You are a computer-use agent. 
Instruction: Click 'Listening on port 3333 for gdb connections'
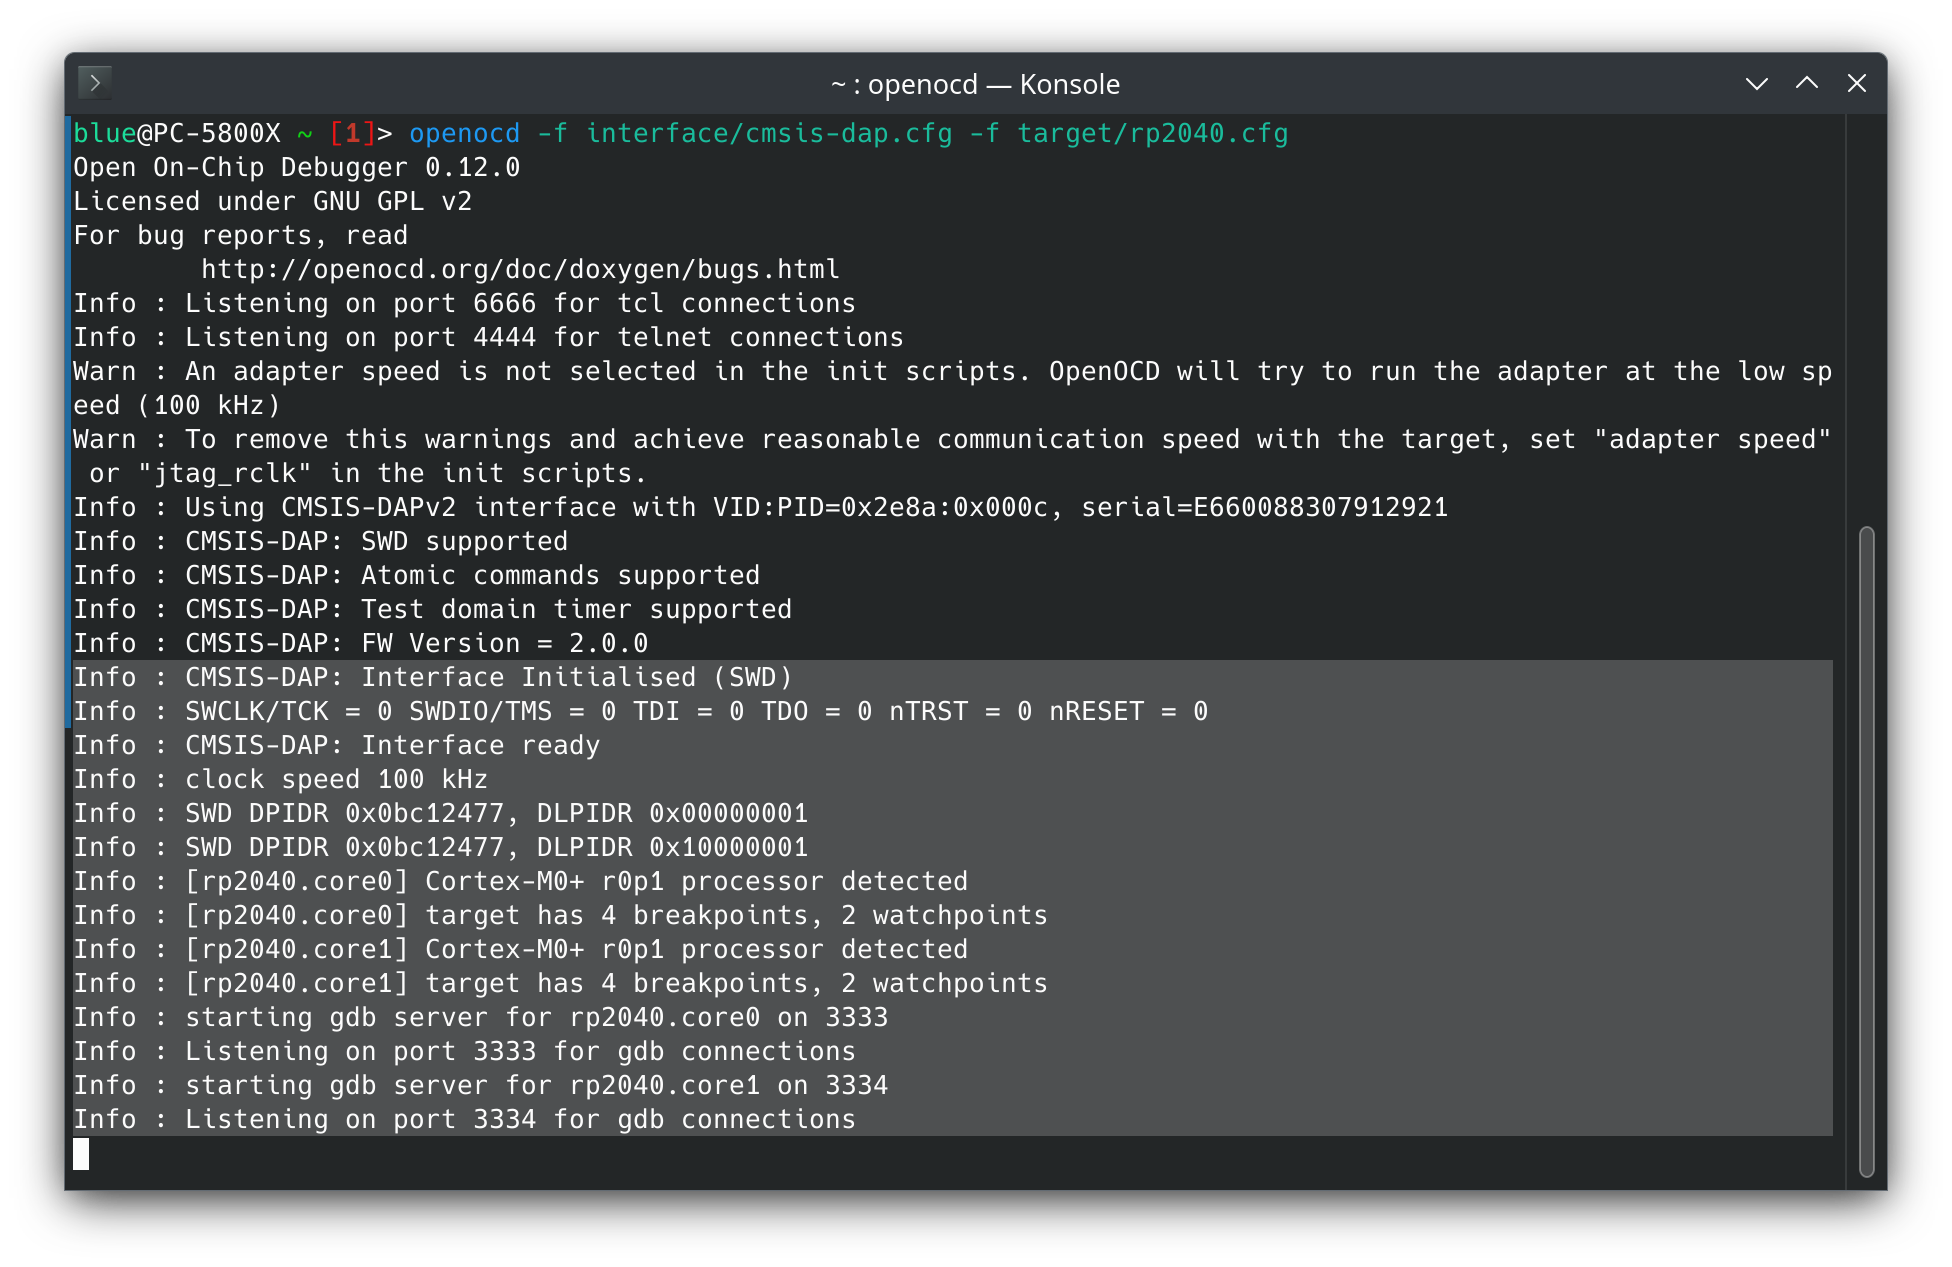click(520, 1052)
